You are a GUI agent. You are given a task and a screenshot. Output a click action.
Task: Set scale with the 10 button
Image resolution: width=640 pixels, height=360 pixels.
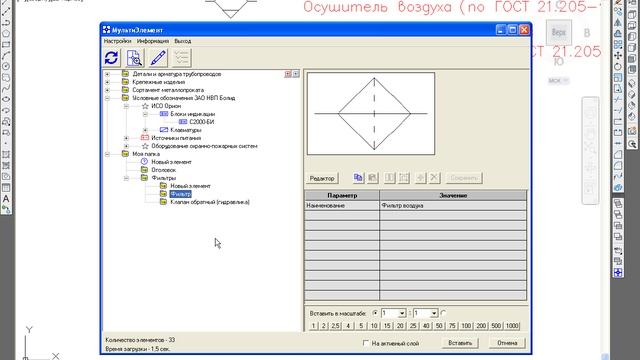[x=374, y=326]
